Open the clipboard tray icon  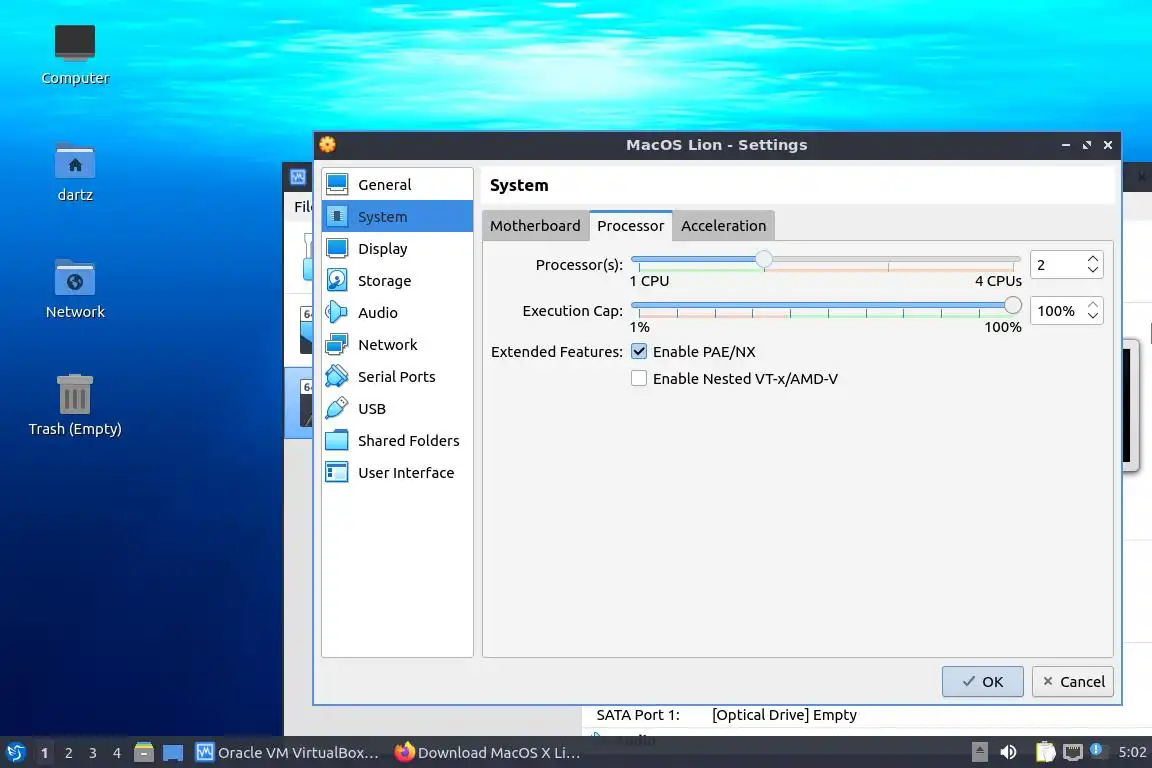click(1045, 752)
